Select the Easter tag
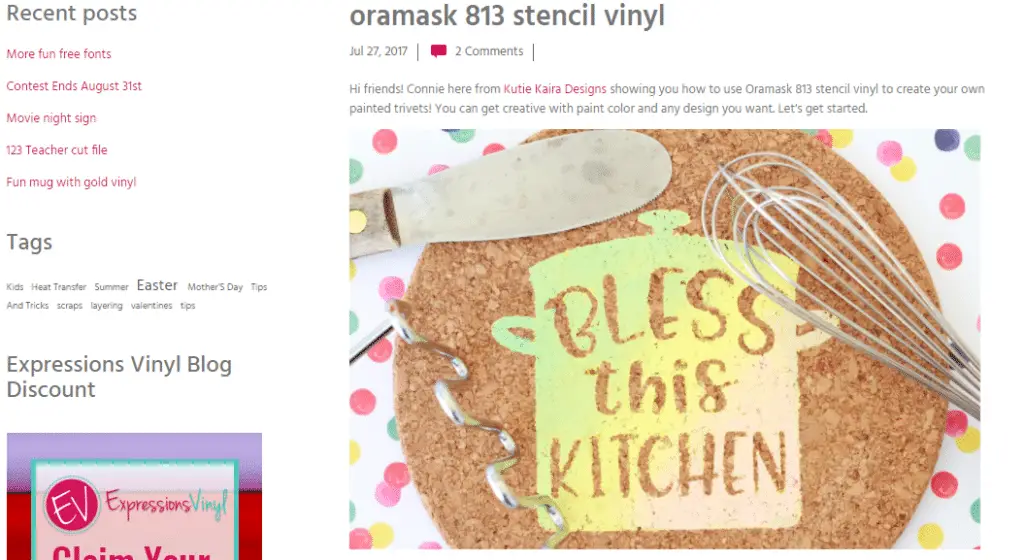Screen dimensions: 1024x560 pos(157,285)
